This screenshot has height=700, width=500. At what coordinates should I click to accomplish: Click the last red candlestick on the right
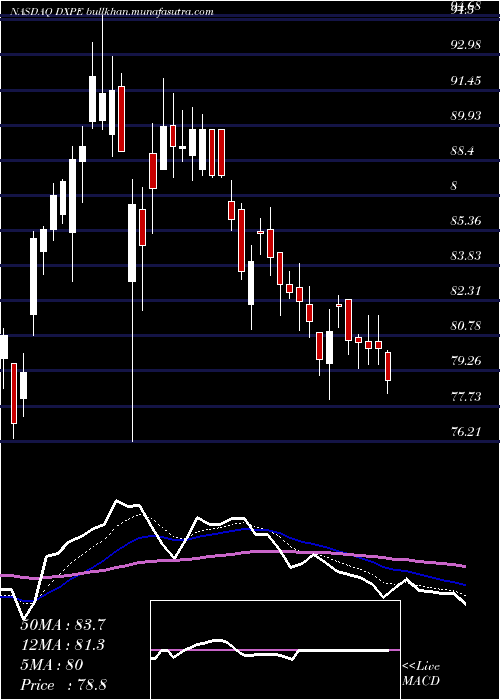point(388,367)
